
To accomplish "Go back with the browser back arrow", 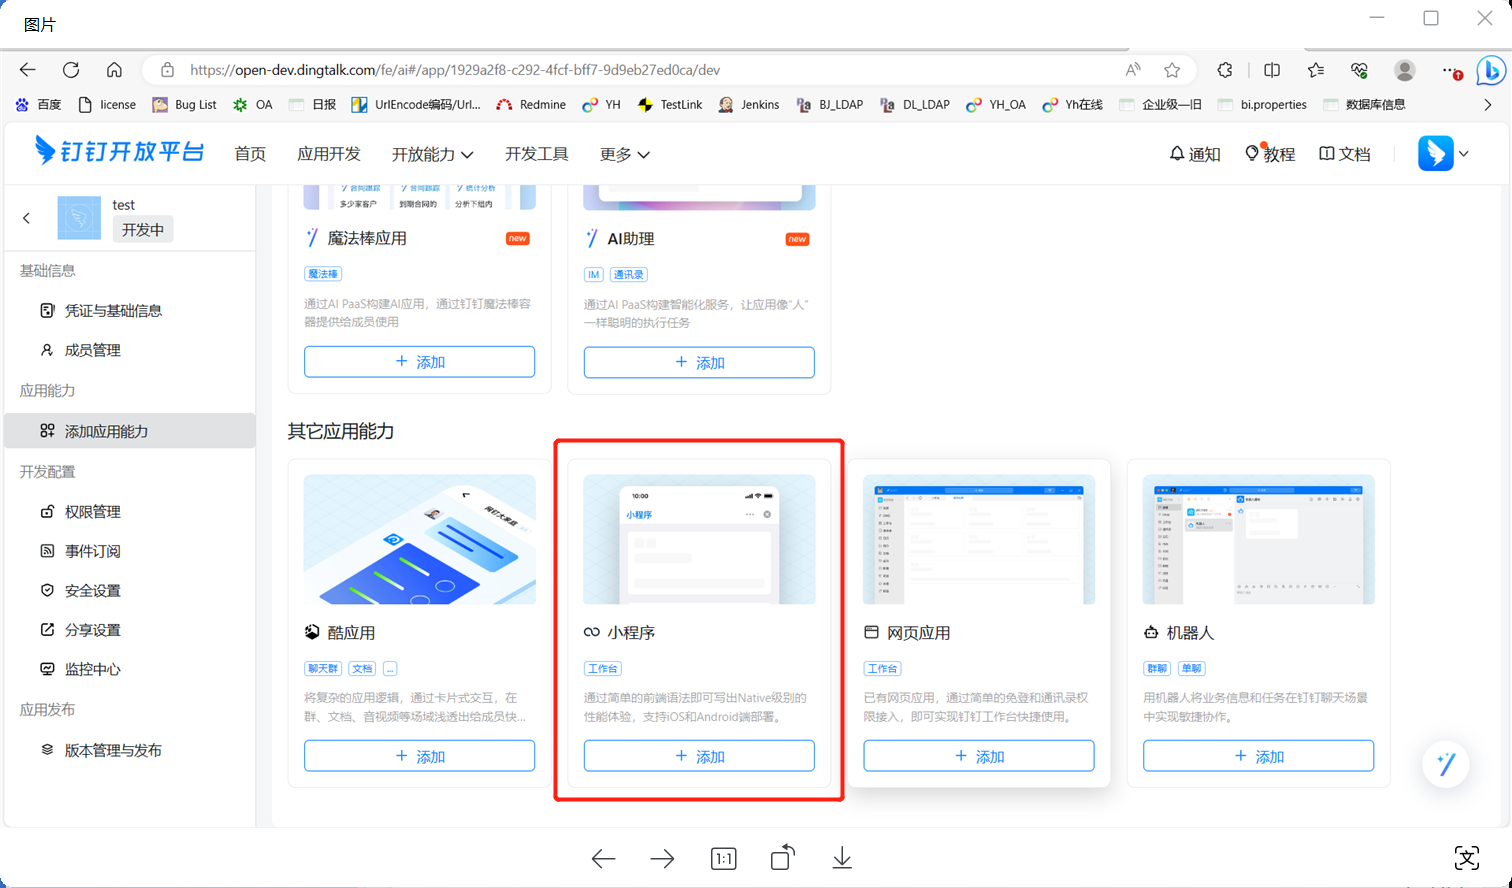I will tap(28, 70).
